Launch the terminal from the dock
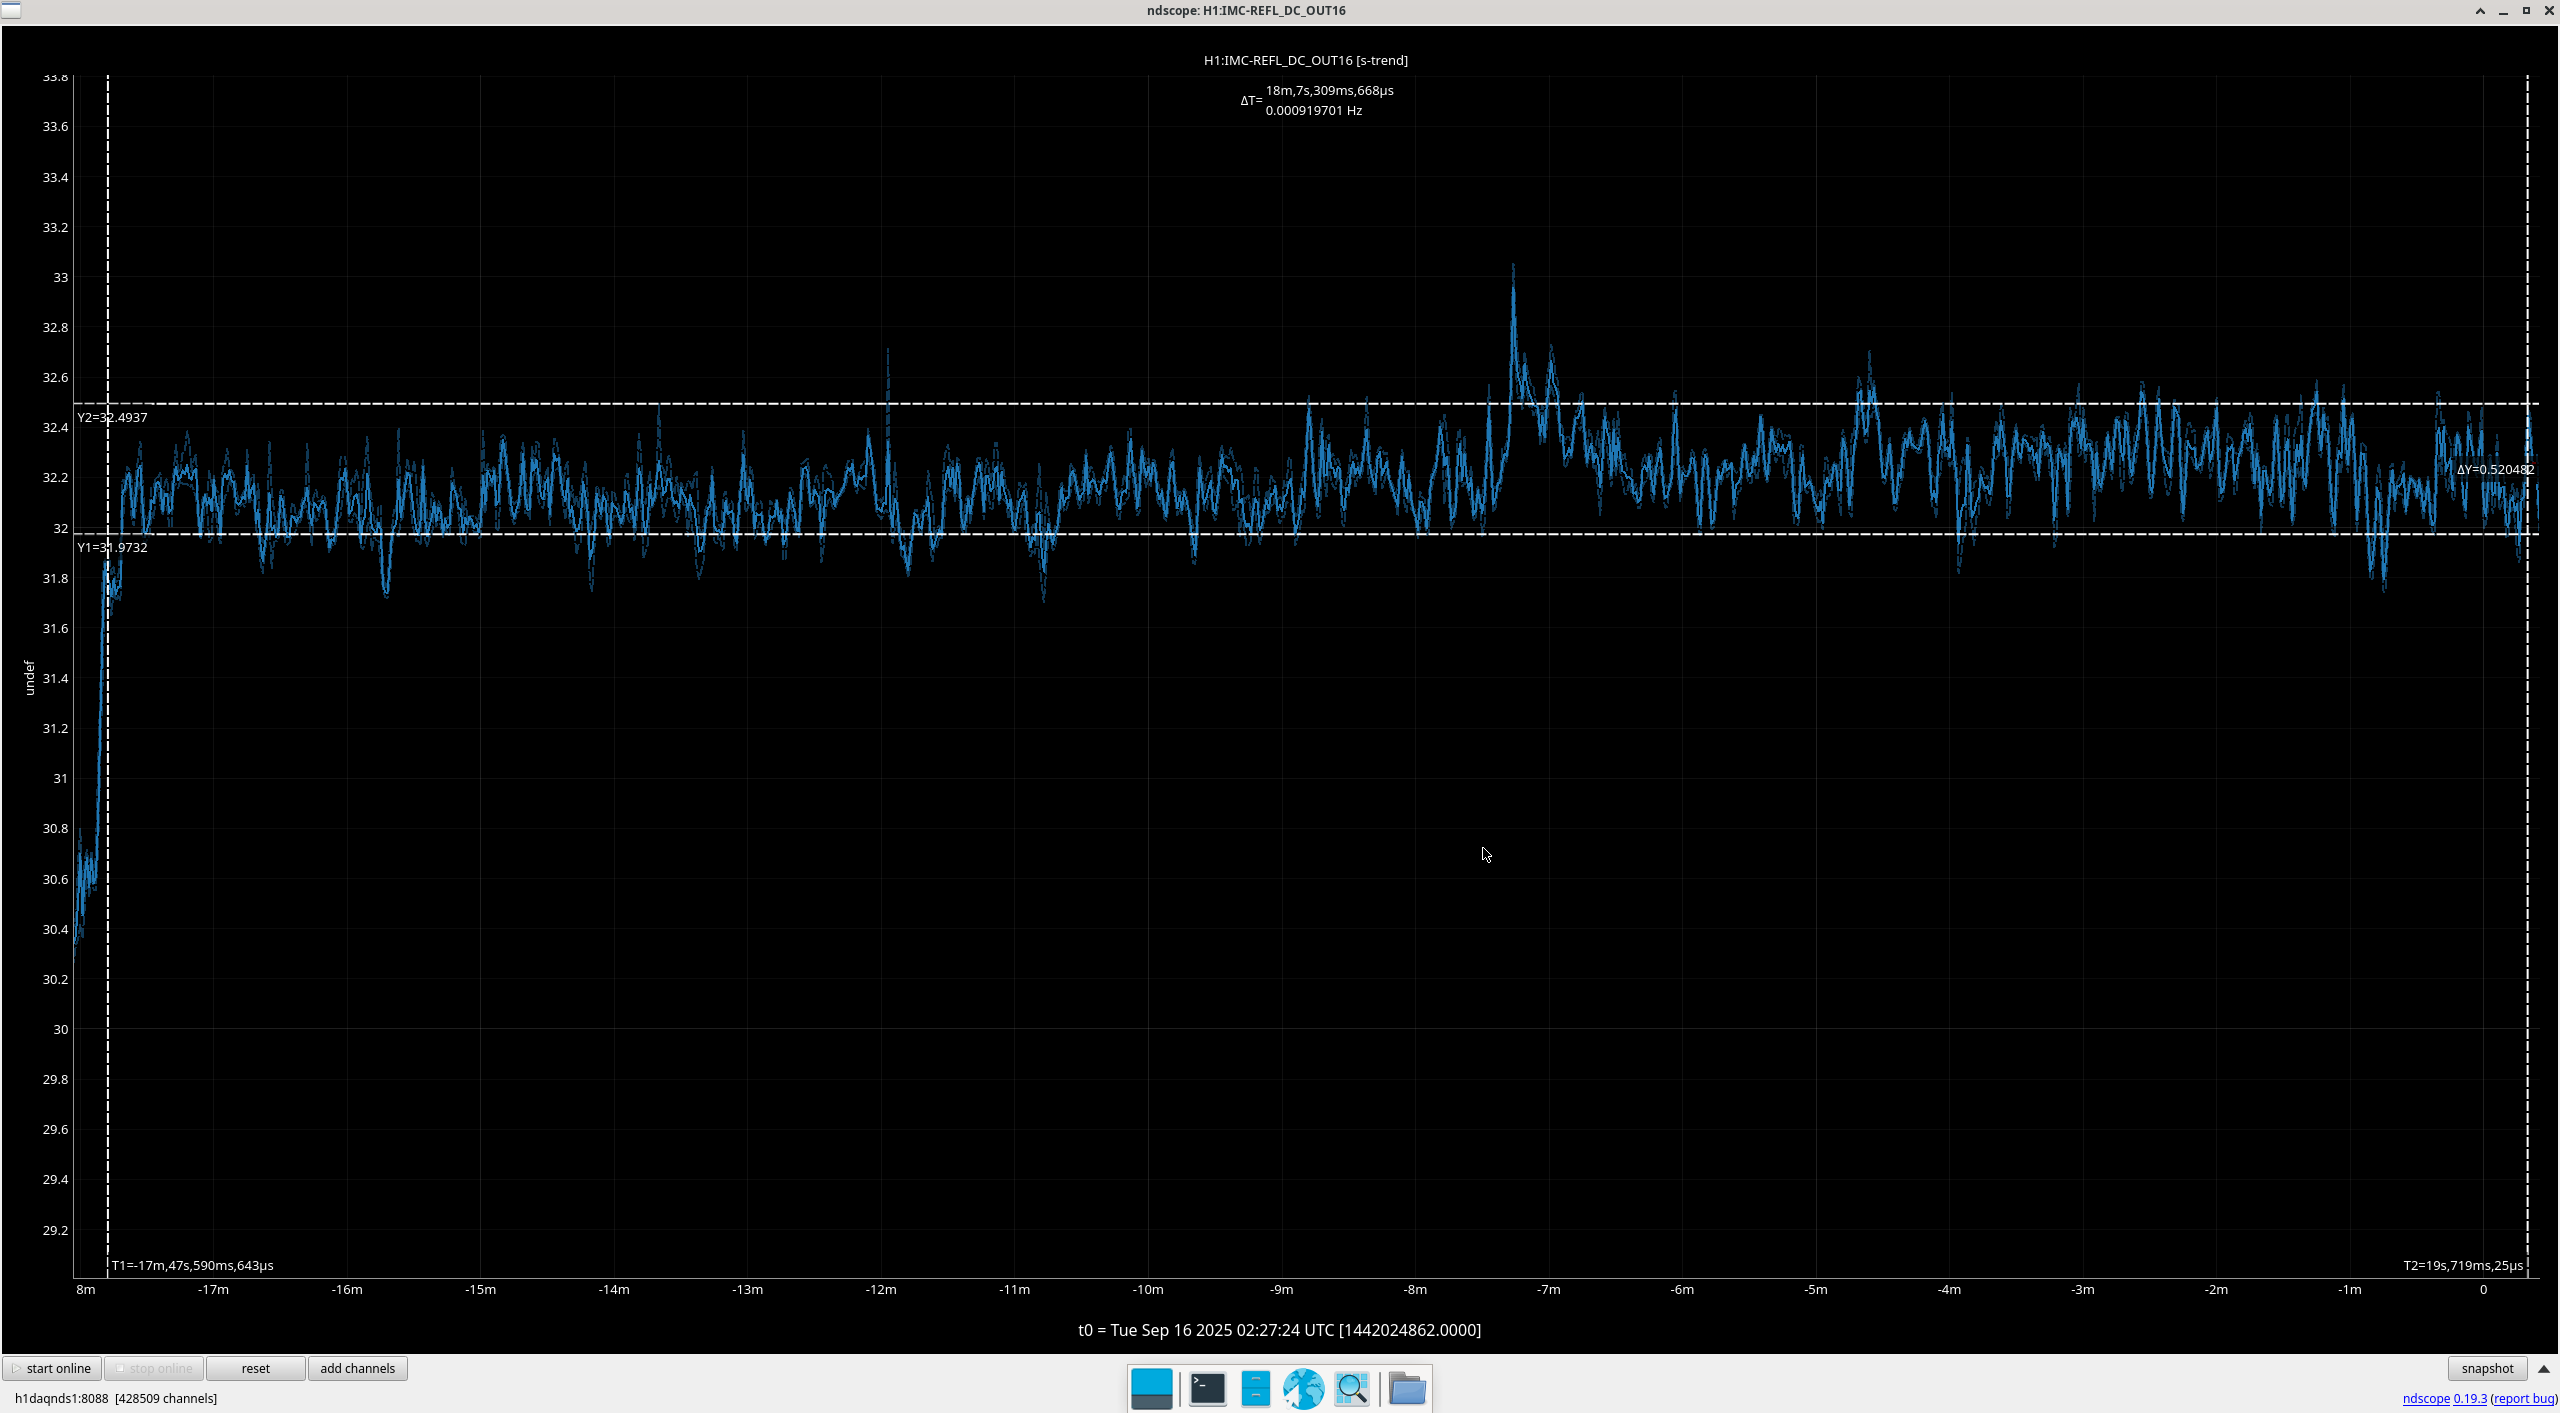 [x=1207, y=1388]
